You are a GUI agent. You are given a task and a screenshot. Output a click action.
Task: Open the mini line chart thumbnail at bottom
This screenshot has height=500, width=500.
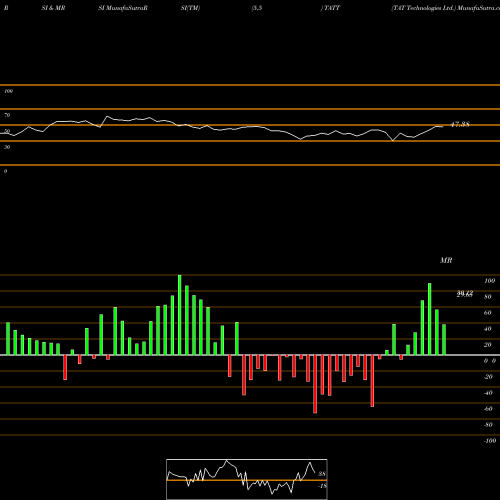247,479
